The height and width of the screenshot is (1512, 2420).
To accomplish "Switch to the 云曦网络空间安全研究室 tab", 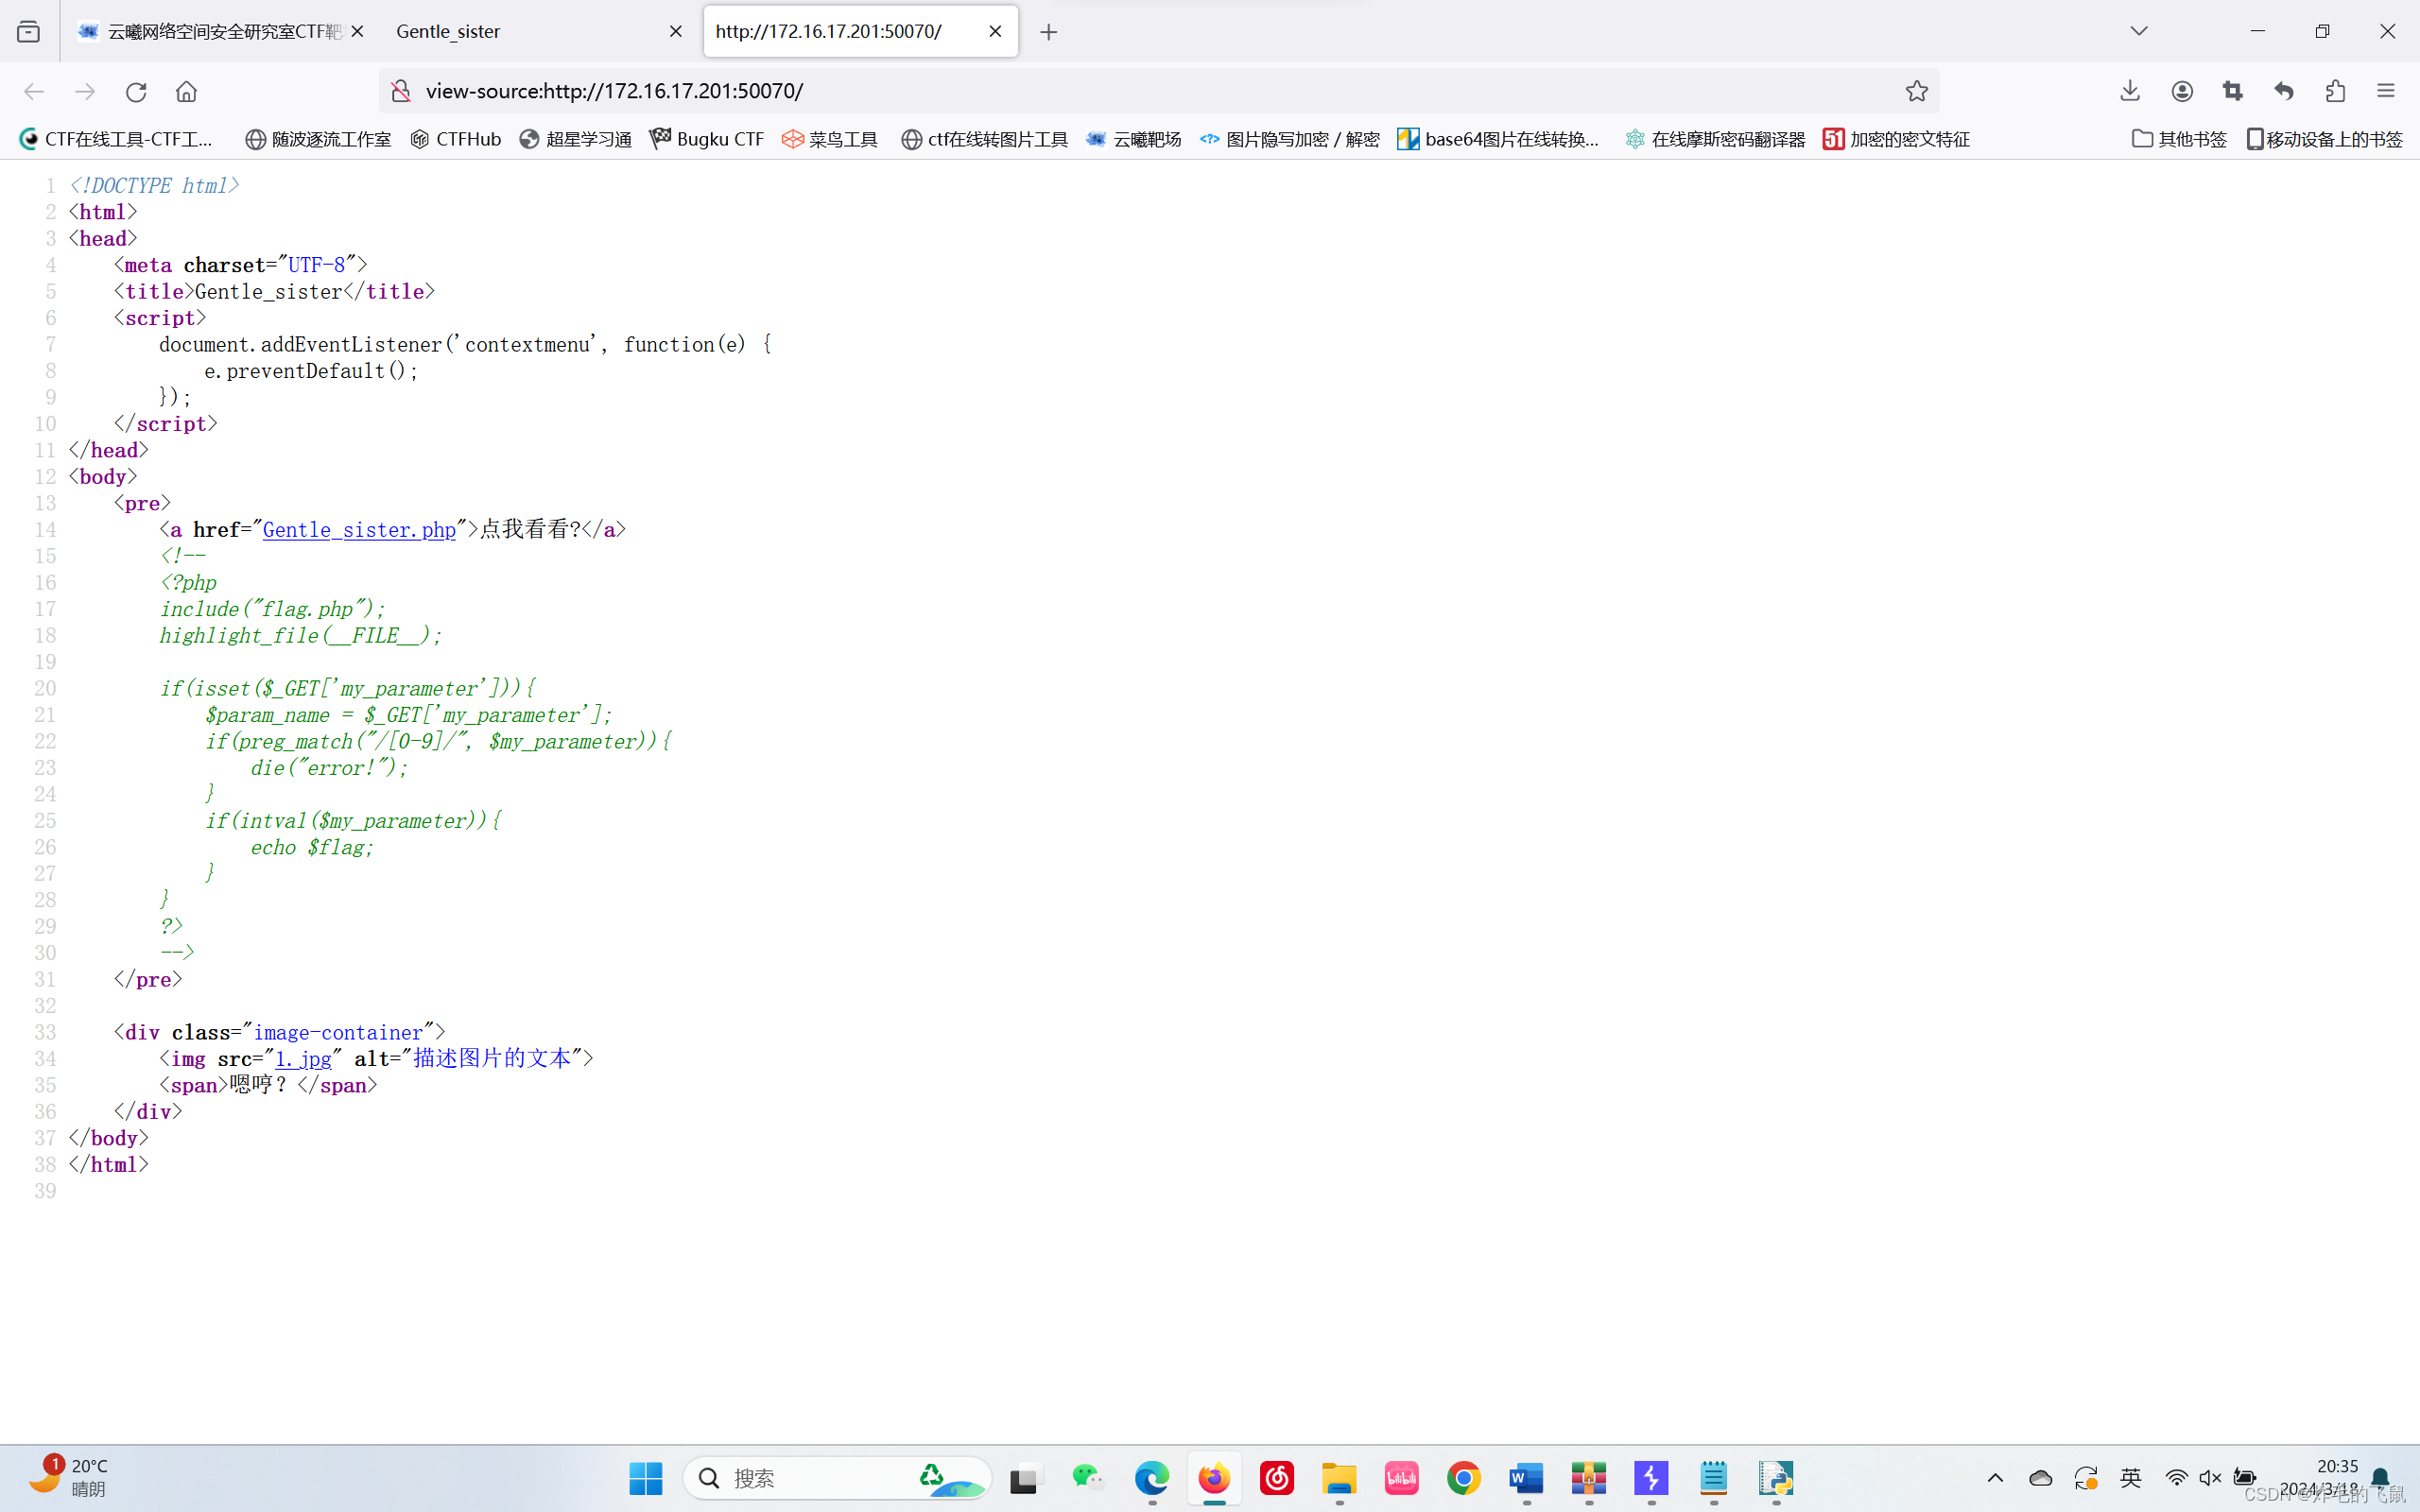I will (220, 32).
